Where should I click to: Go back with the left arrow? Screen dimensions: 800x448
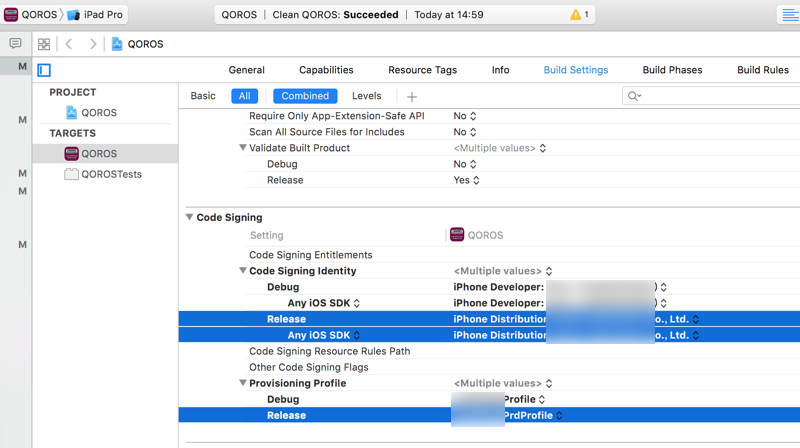69,44
